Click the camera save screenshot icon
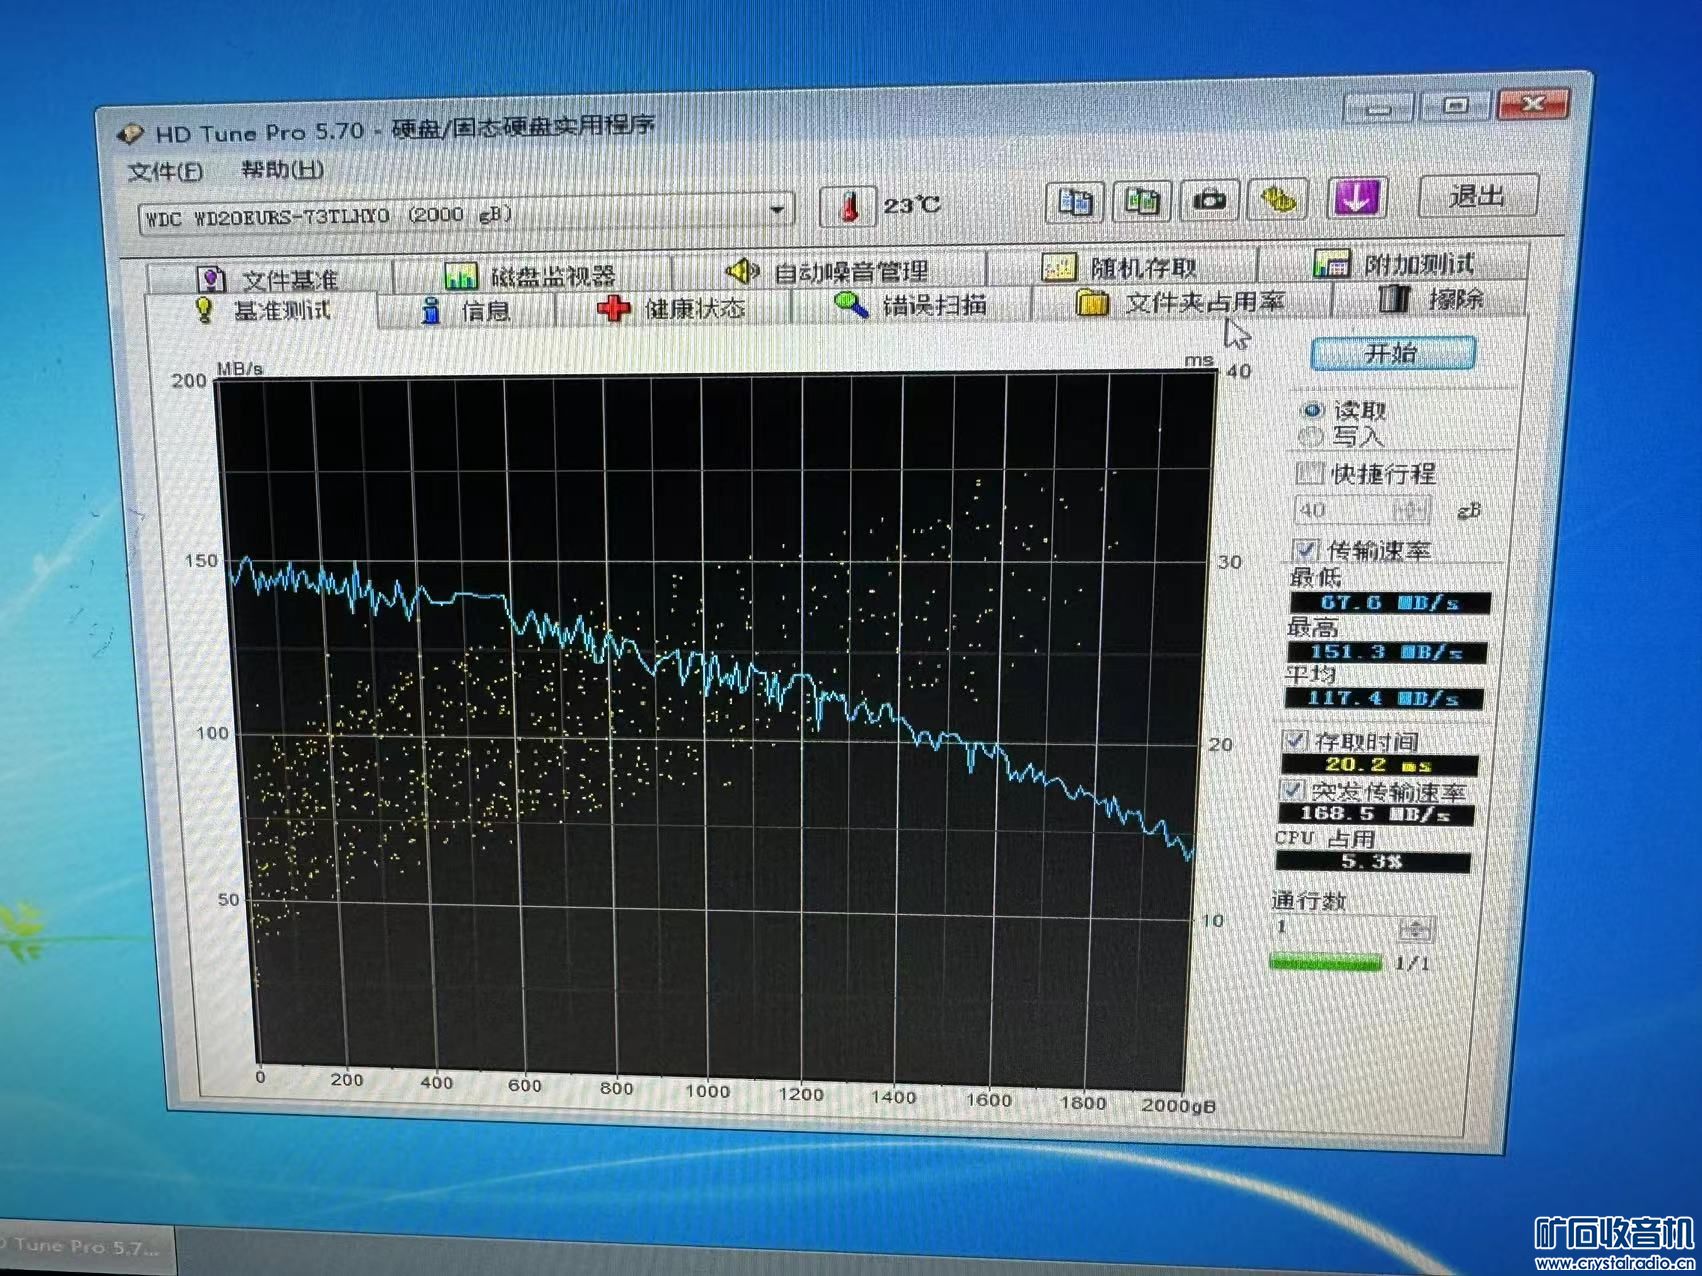Image resolution: width=1702 pixels, height=1276 pixels. tap(1209, 199)
